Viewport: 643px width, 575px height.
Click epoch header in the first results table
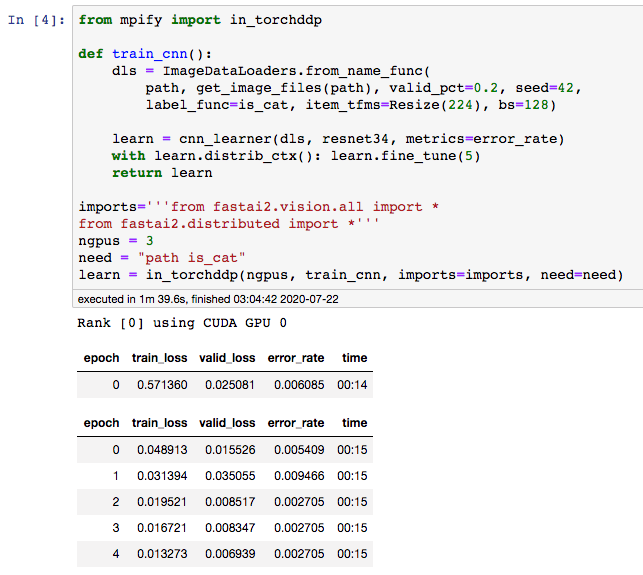click(x=98, y=358)
